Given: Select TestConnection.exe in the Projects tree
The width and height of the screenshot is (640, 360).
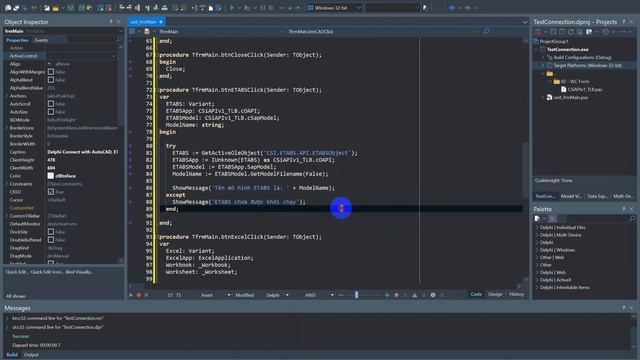Looking at the screenshot, I should [567, 49].
